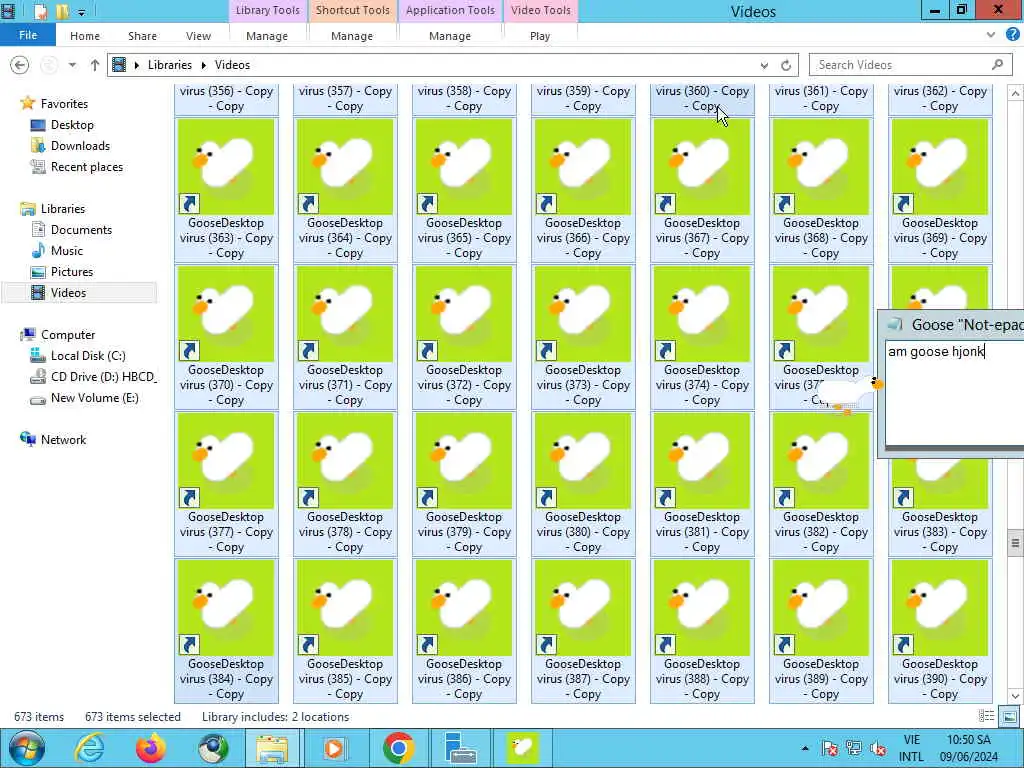Screen dimensions: 1024x768
Task: Open the Home ribbon tab
Action: [85, 36]
